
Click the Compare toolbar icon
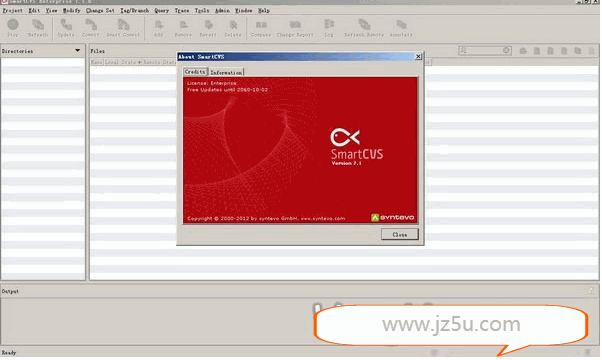click(261, 28)
